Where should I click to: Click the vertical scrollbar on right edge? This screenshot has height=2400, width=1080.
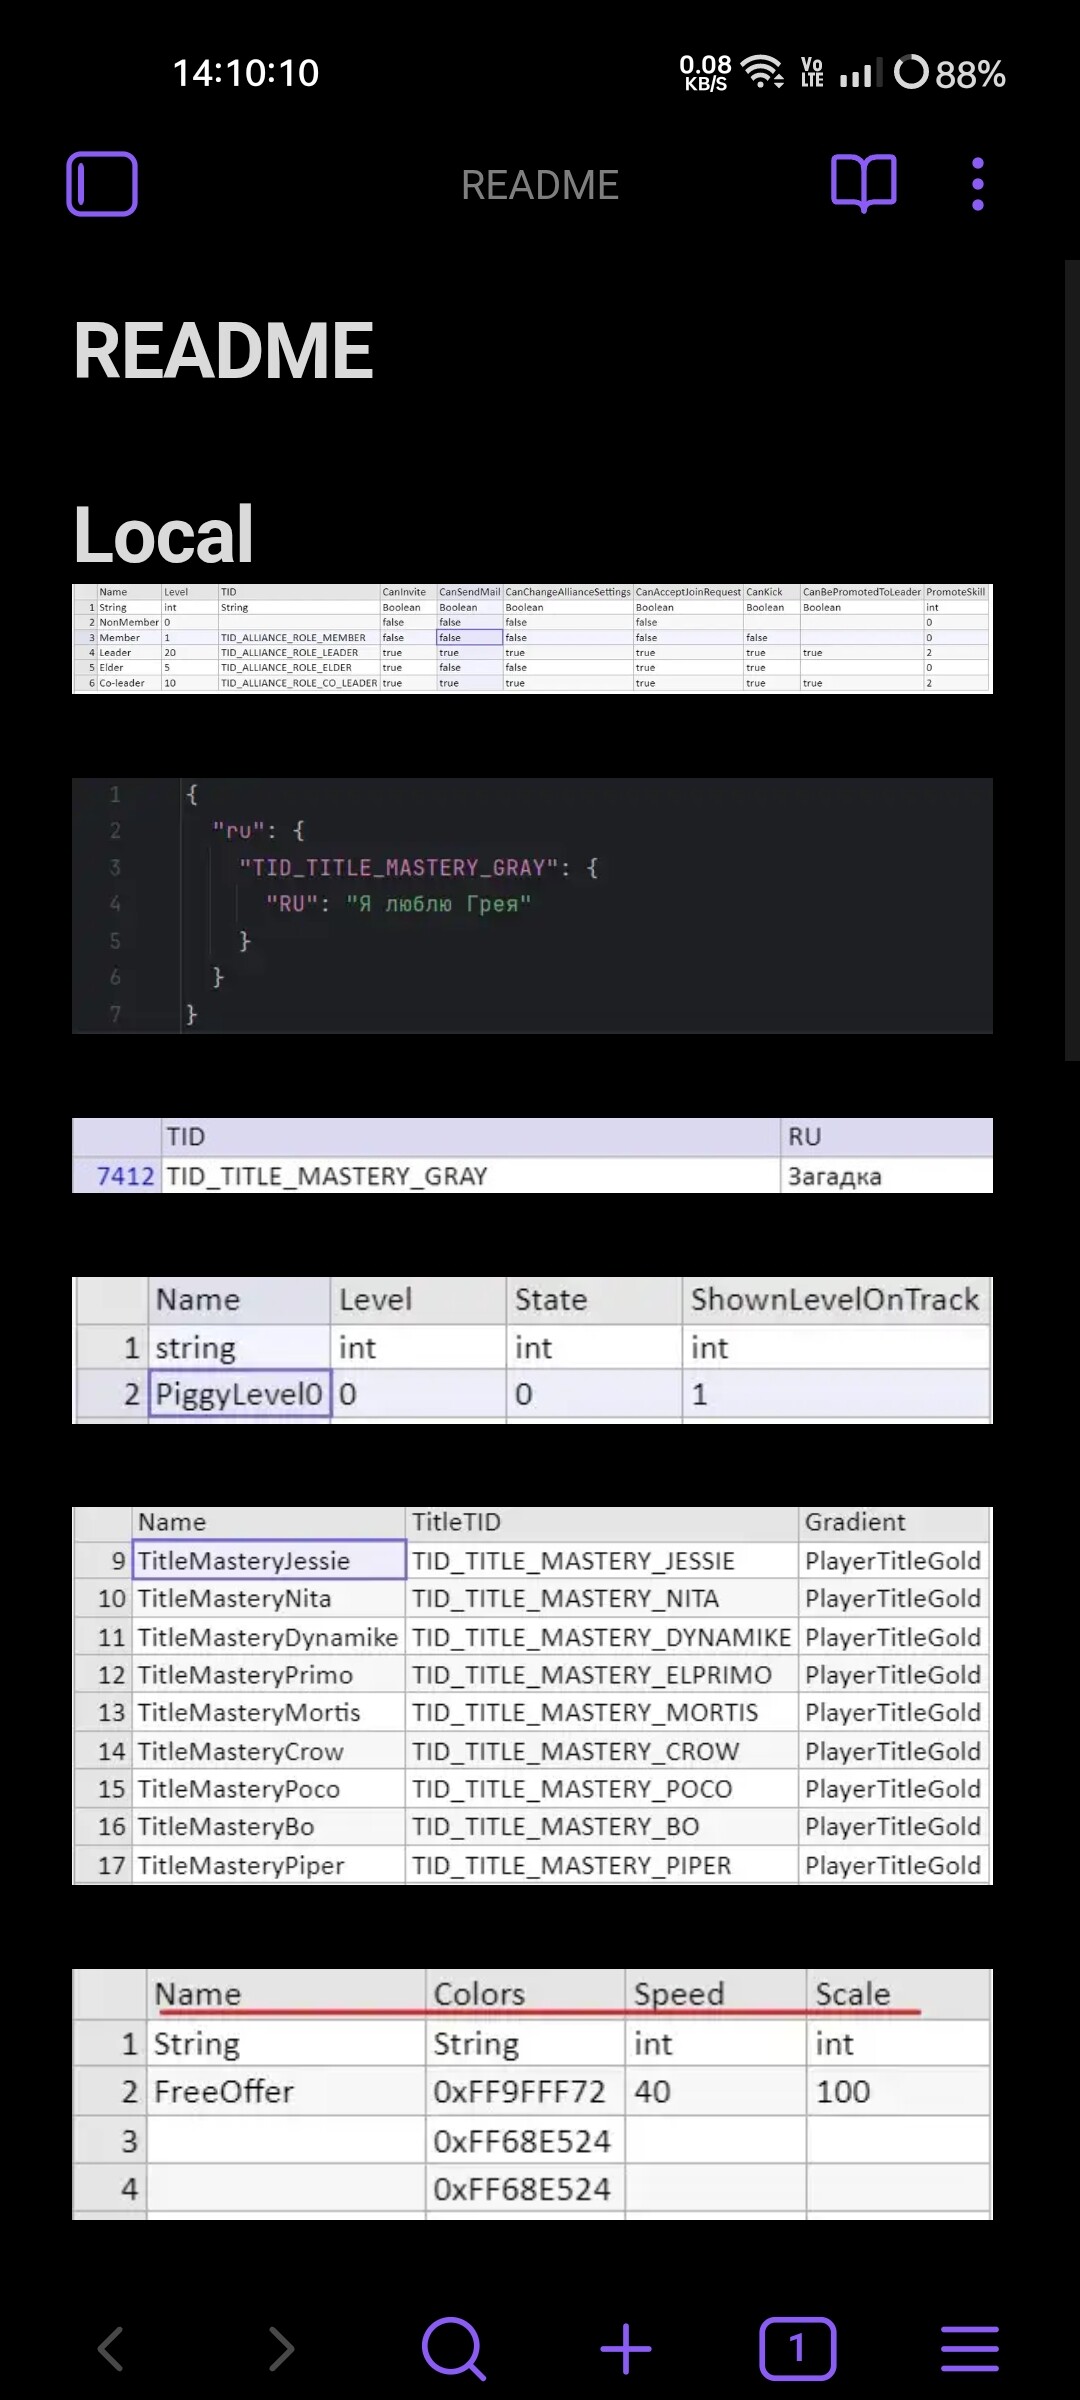tap(1072, 660)
